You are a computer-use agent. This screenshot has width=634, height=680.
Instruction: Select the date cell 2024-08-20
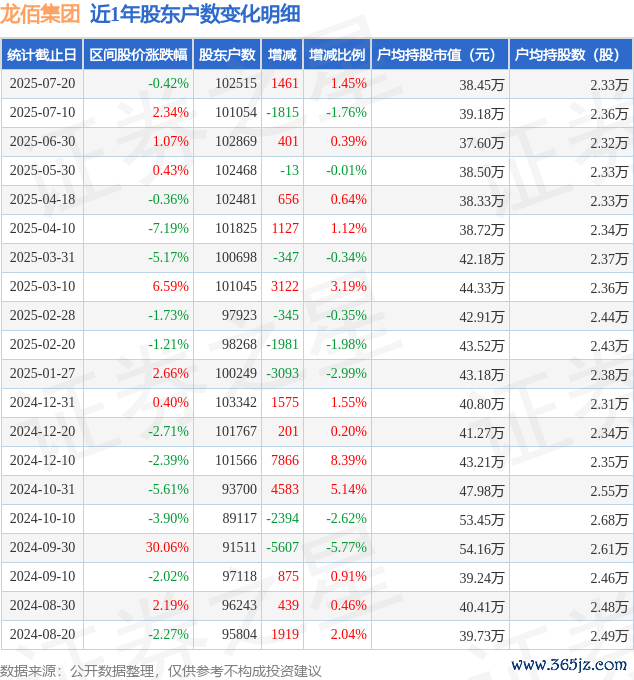pyautogui.click(x=42, y=634)
